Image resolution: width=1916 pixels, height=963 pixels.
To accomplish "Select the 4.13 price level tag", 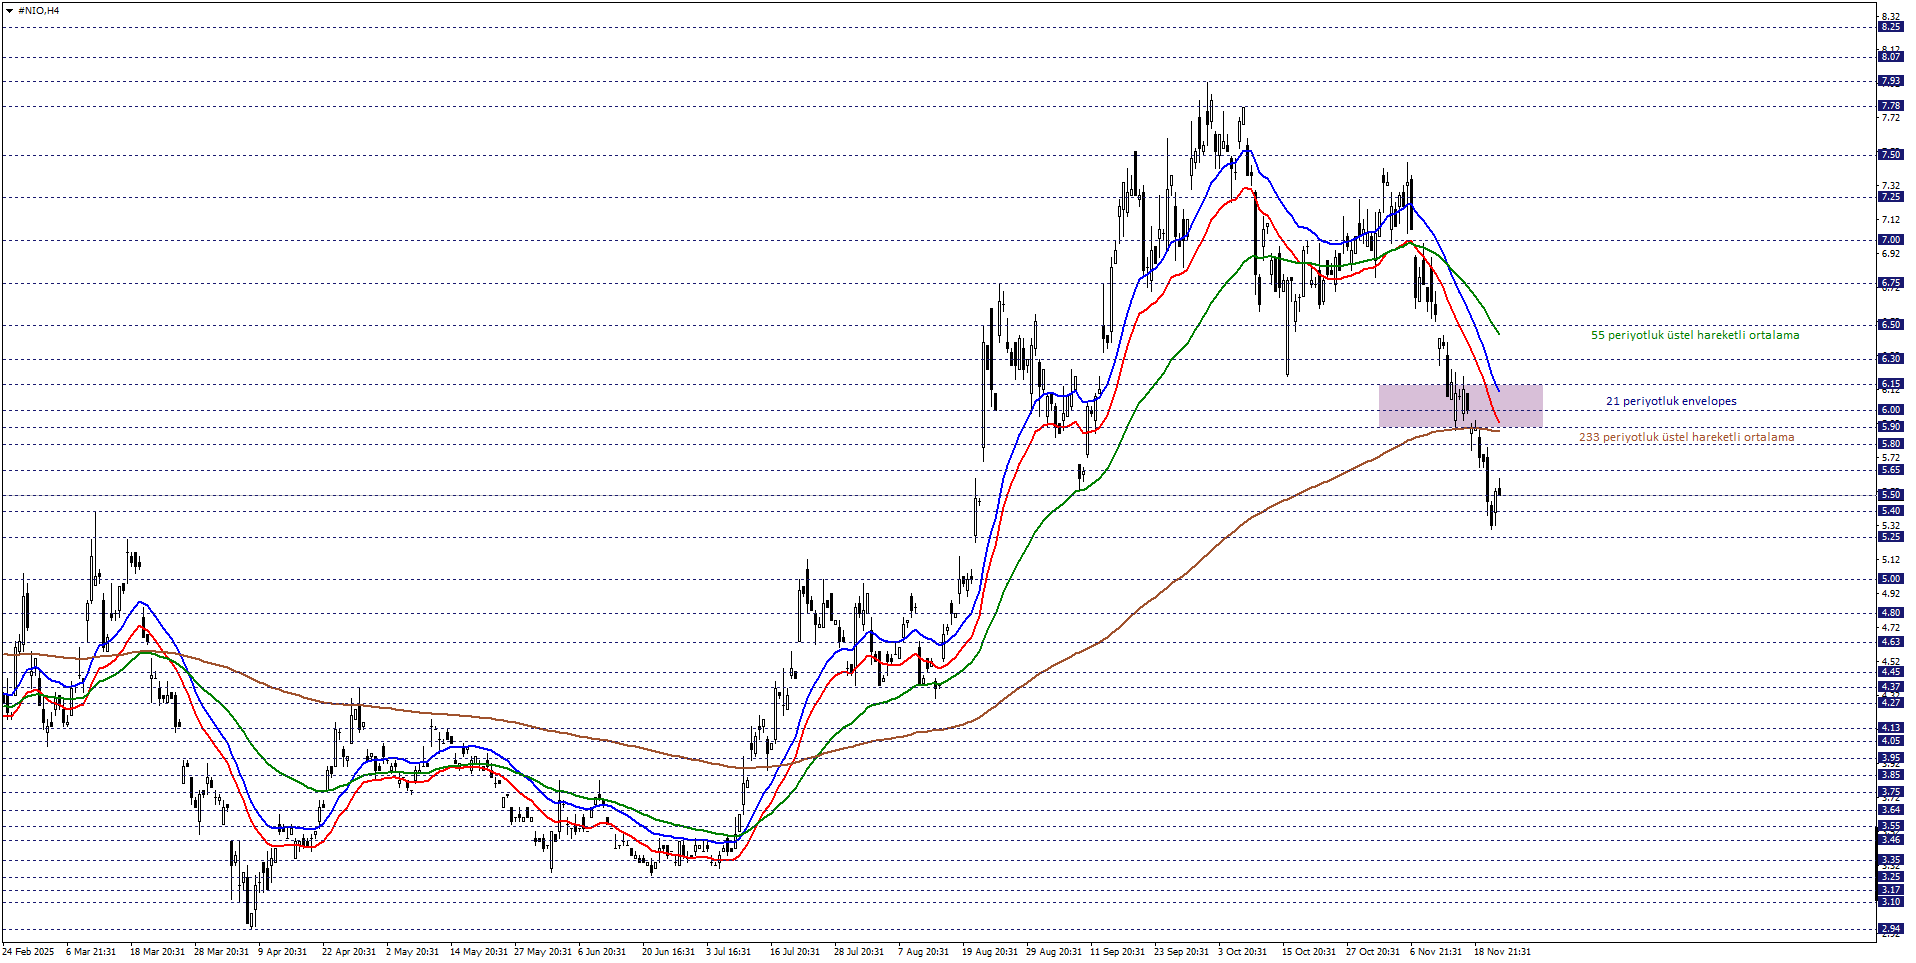I will [x=1890, y=728].
